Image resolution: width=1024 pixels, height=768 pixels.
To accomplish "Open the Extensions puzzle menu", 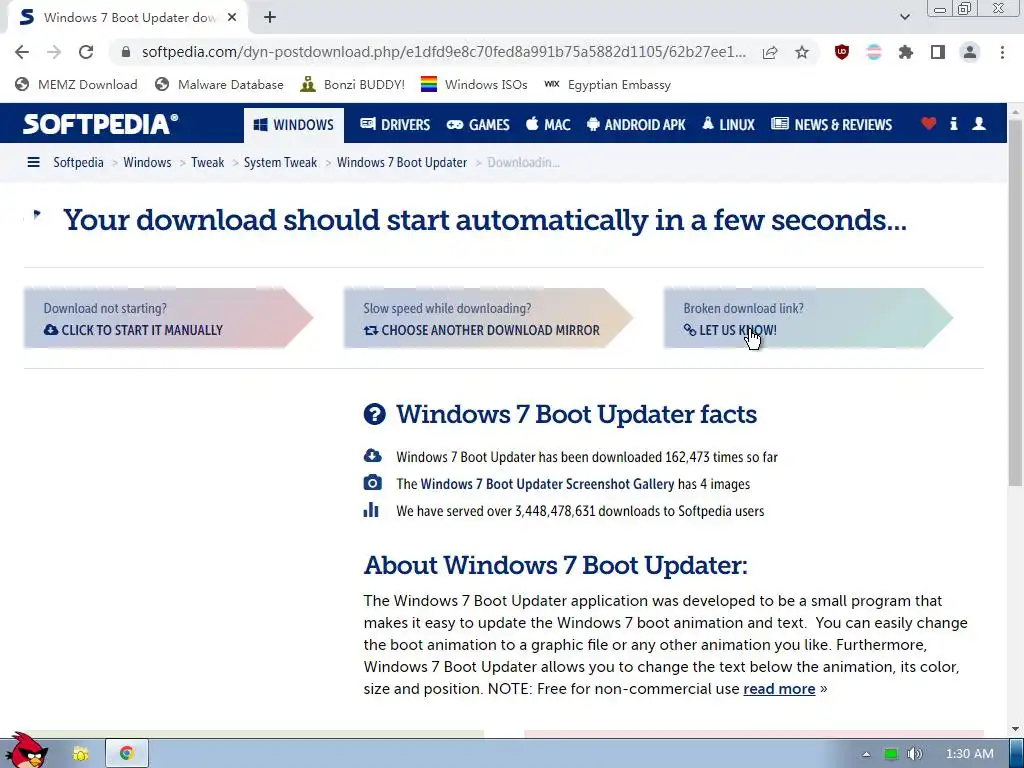I will point(906,52).
